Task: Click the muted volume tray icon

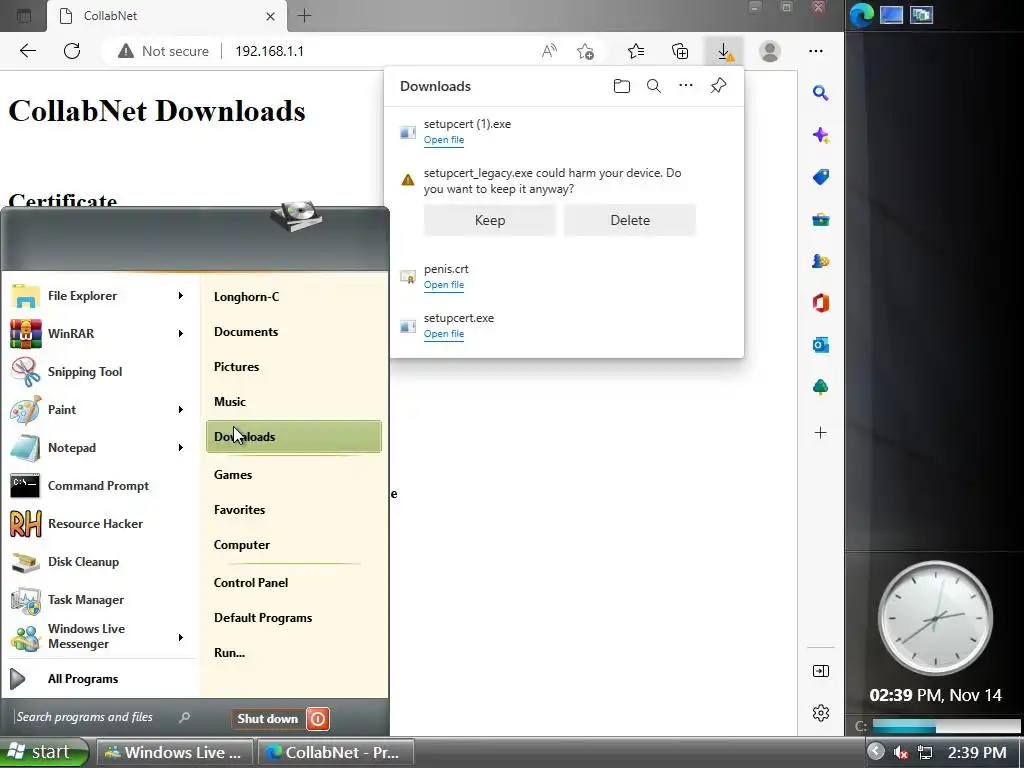Action: 901,752
